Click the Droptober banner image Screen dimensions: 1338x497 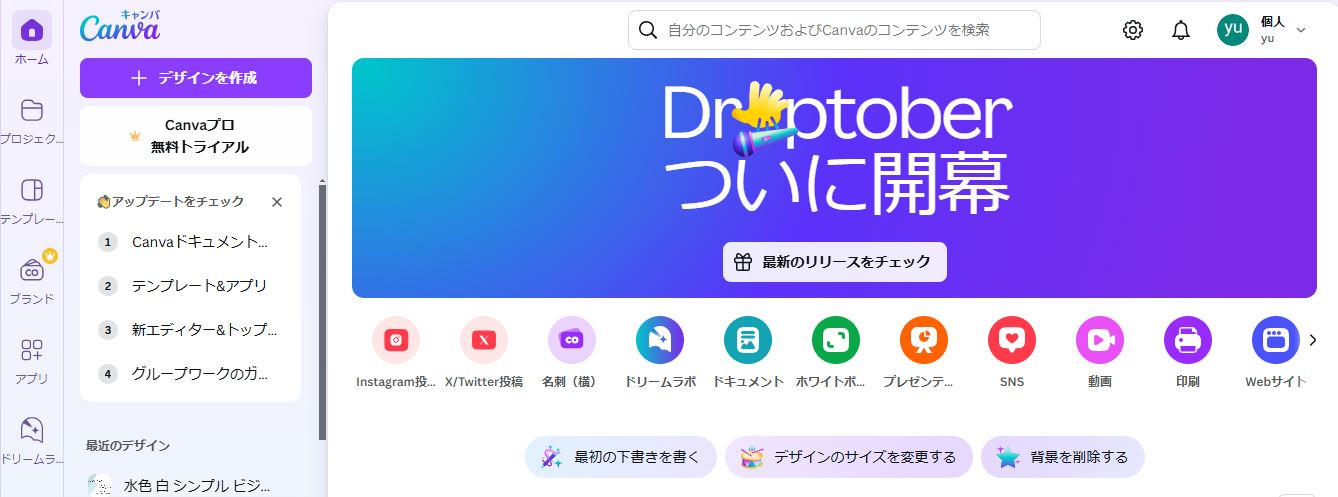click(x=834, y=178)
